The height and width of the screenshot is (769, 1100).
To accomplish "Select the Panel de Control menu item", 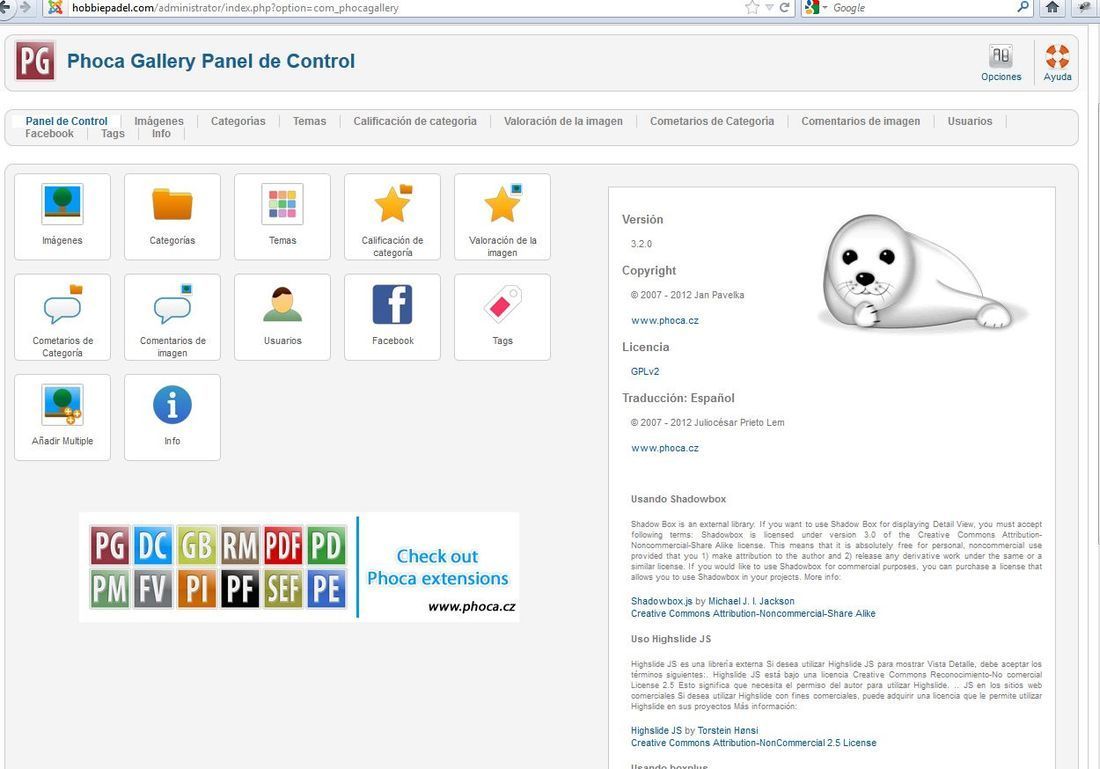I will (x=67, y=121).
